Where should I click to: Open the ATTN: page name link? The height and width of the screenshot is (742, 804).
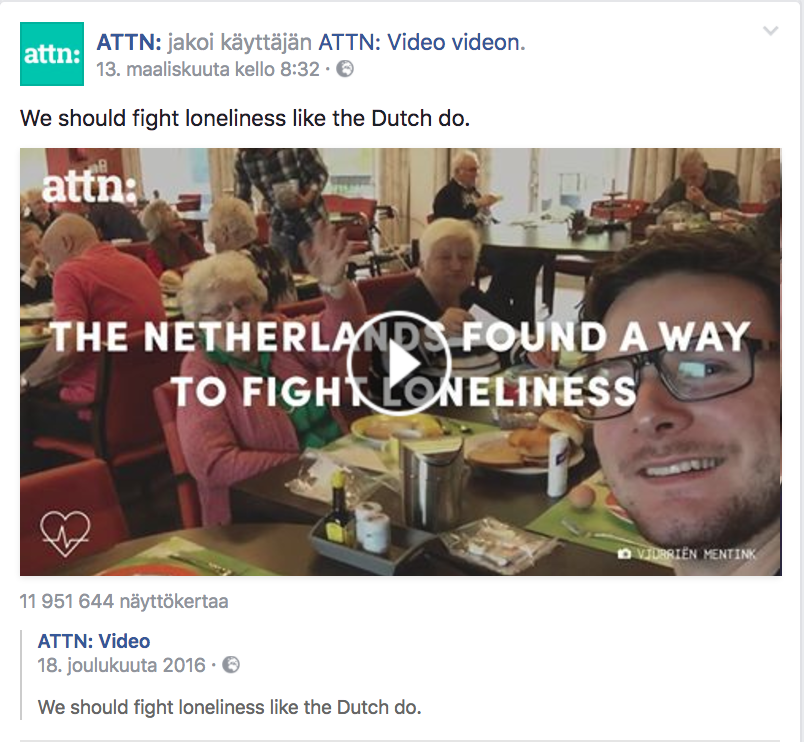(129, 42)
